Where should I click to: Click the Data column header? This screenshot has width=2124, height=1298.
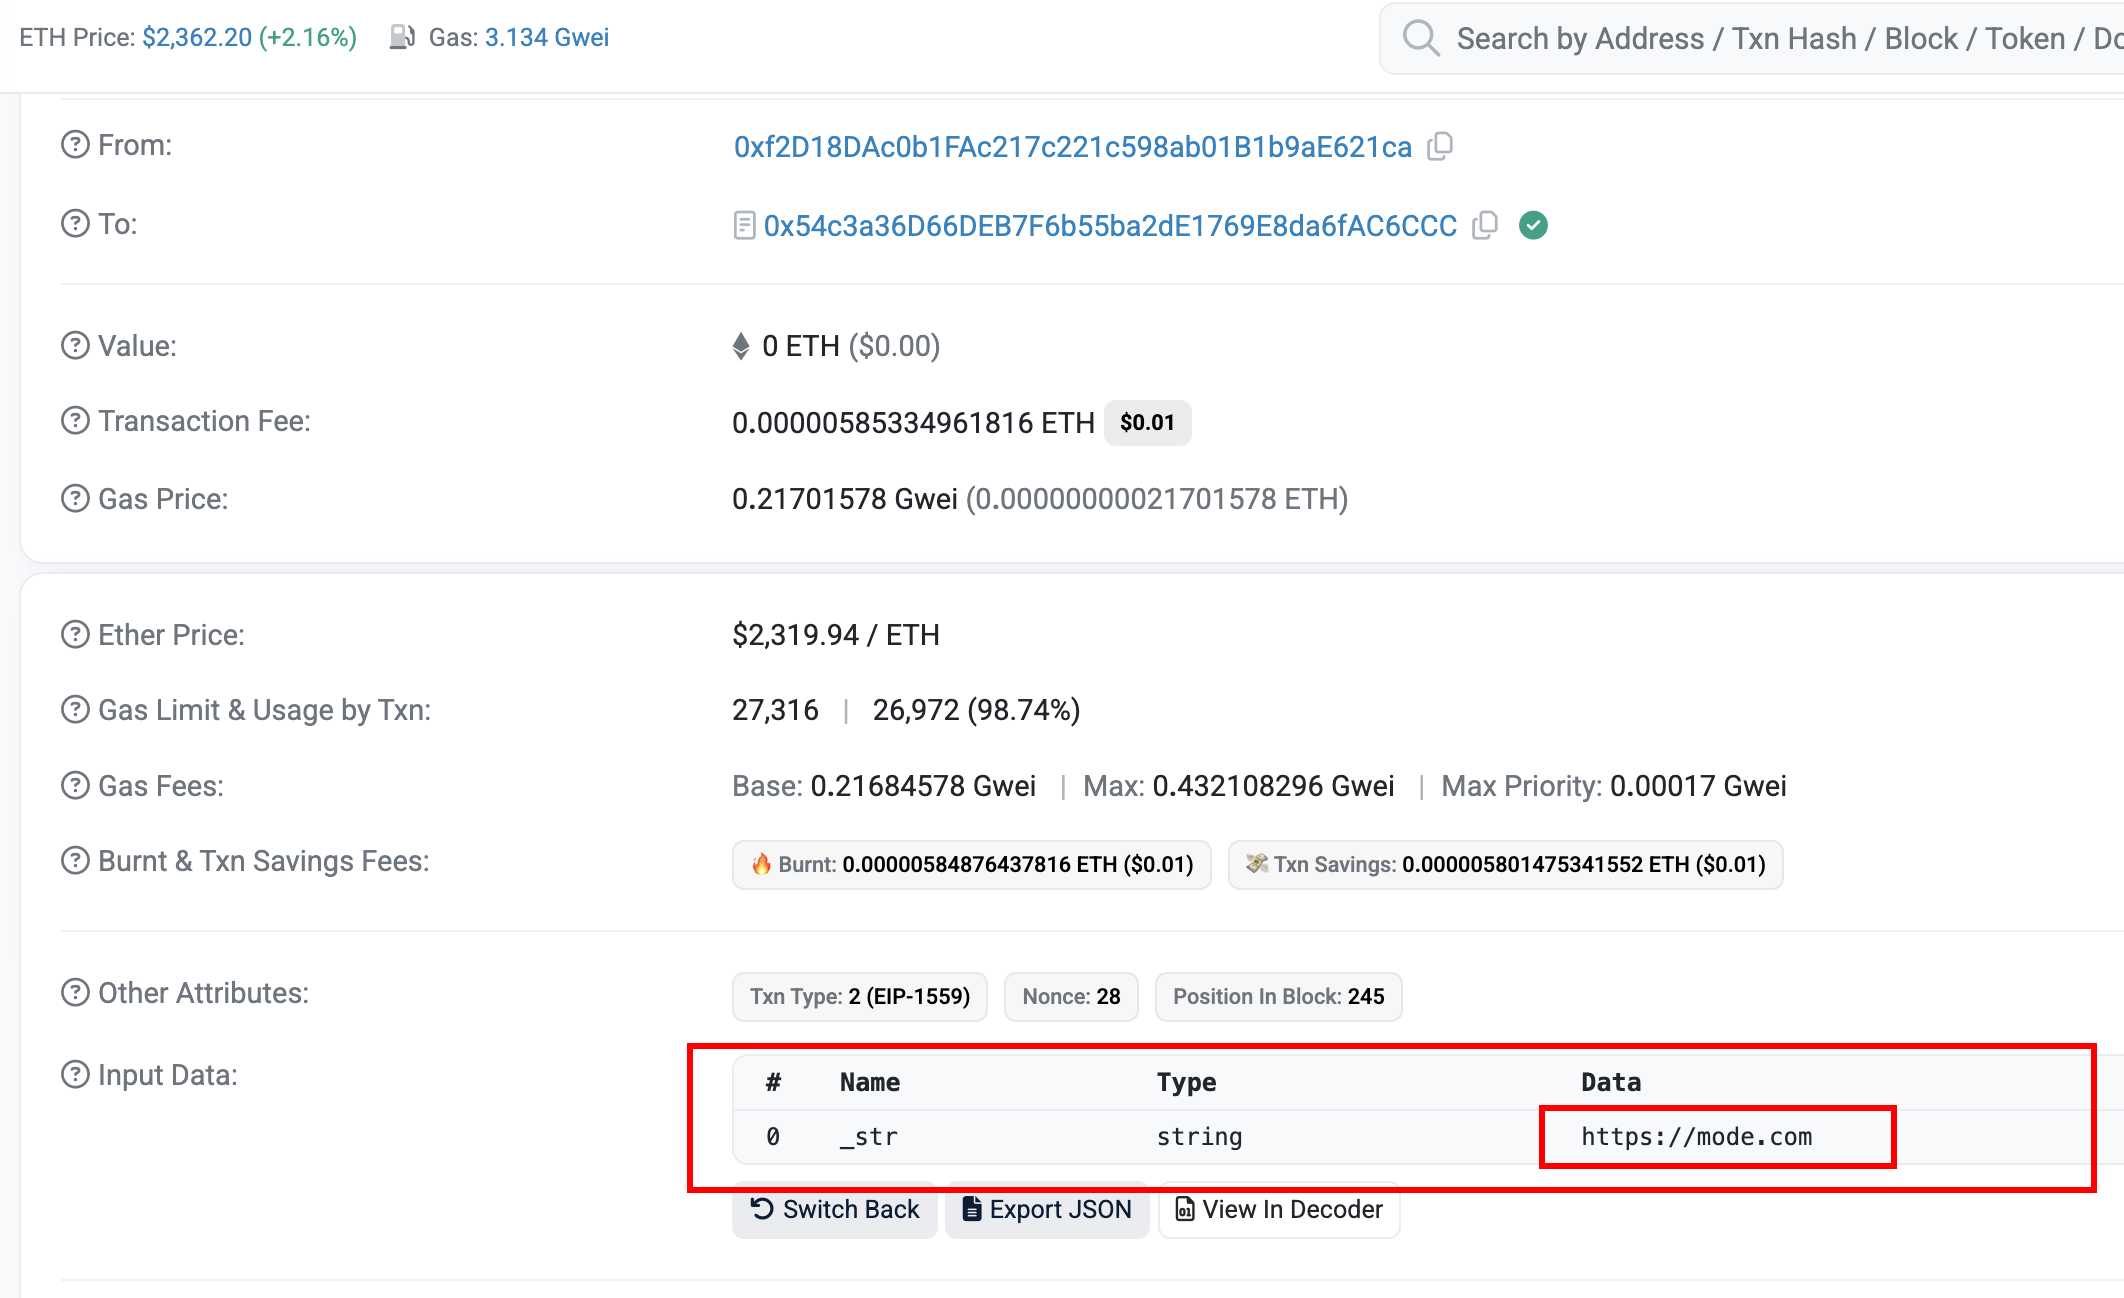[x=1611, y=1082]
